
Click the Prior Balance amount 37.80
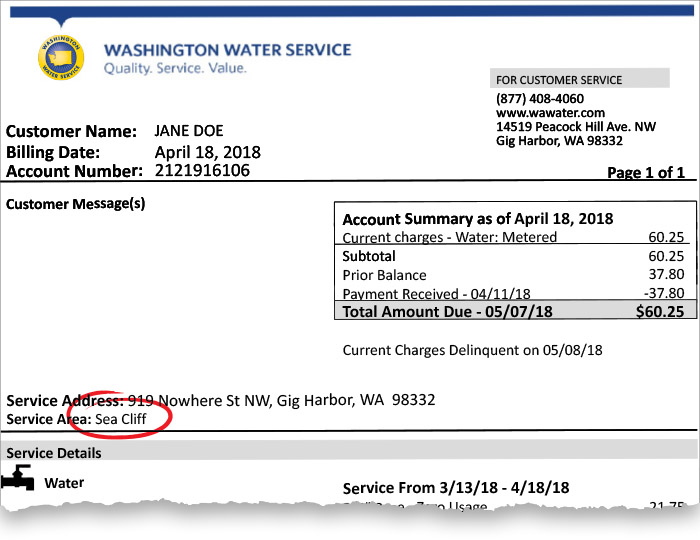663,275
